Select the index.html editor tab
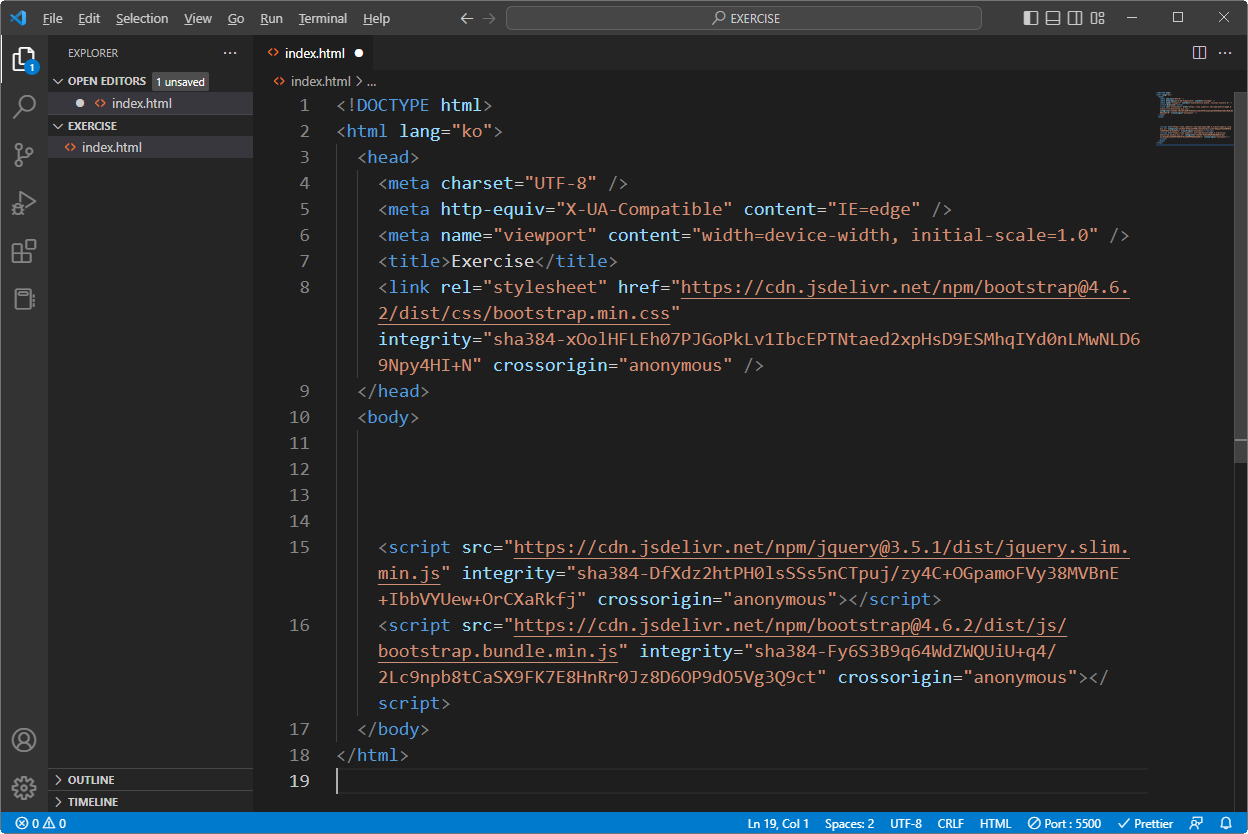Viewport: 1248px width, 834px height. pyautogui.click(x=313, y=53)
